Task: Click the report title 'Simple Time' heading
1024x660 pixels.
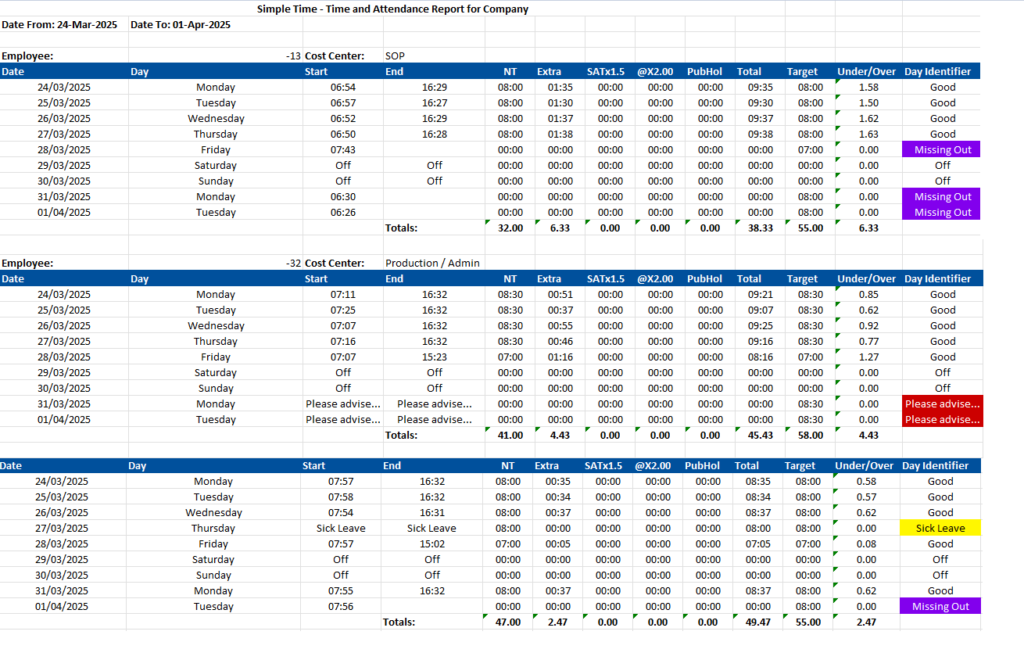Action: point(393,9)
